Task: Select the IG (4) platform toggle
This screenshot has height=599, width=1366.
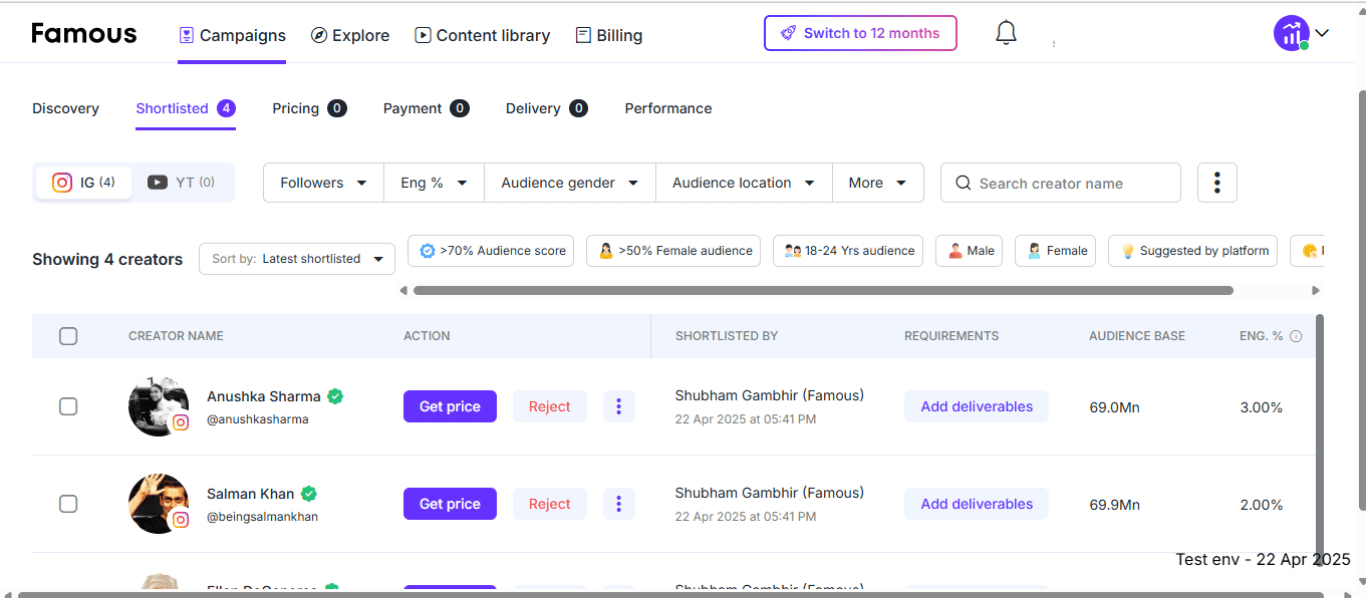Action: (x=84, y=182)
